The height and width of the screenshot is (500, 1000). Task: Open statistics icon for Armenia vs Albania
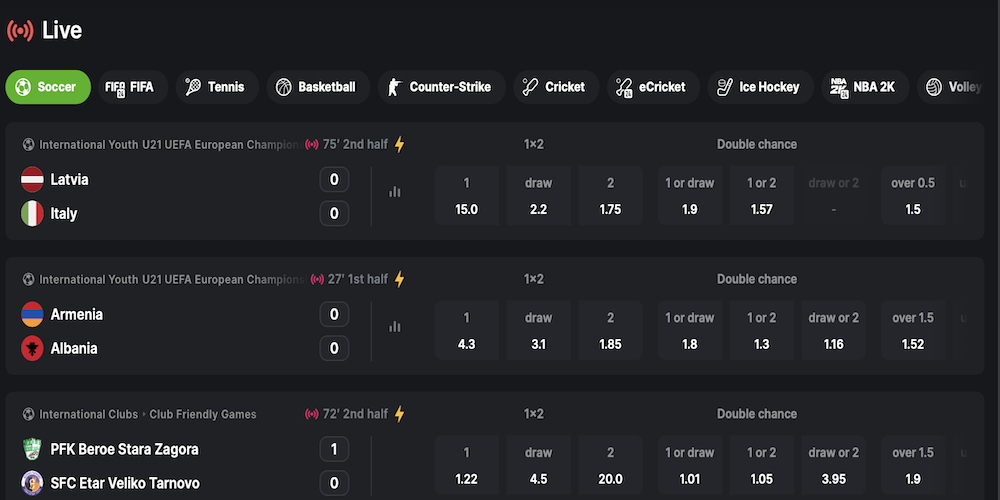point(395,327)
